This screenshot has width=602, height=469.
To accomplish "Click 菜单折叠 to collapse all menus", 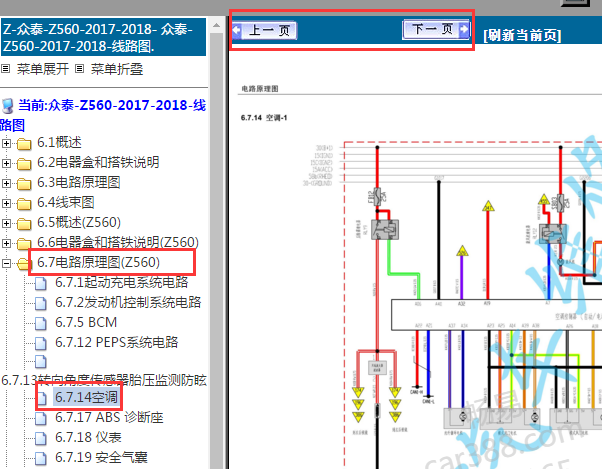I will tap(117, 69).
